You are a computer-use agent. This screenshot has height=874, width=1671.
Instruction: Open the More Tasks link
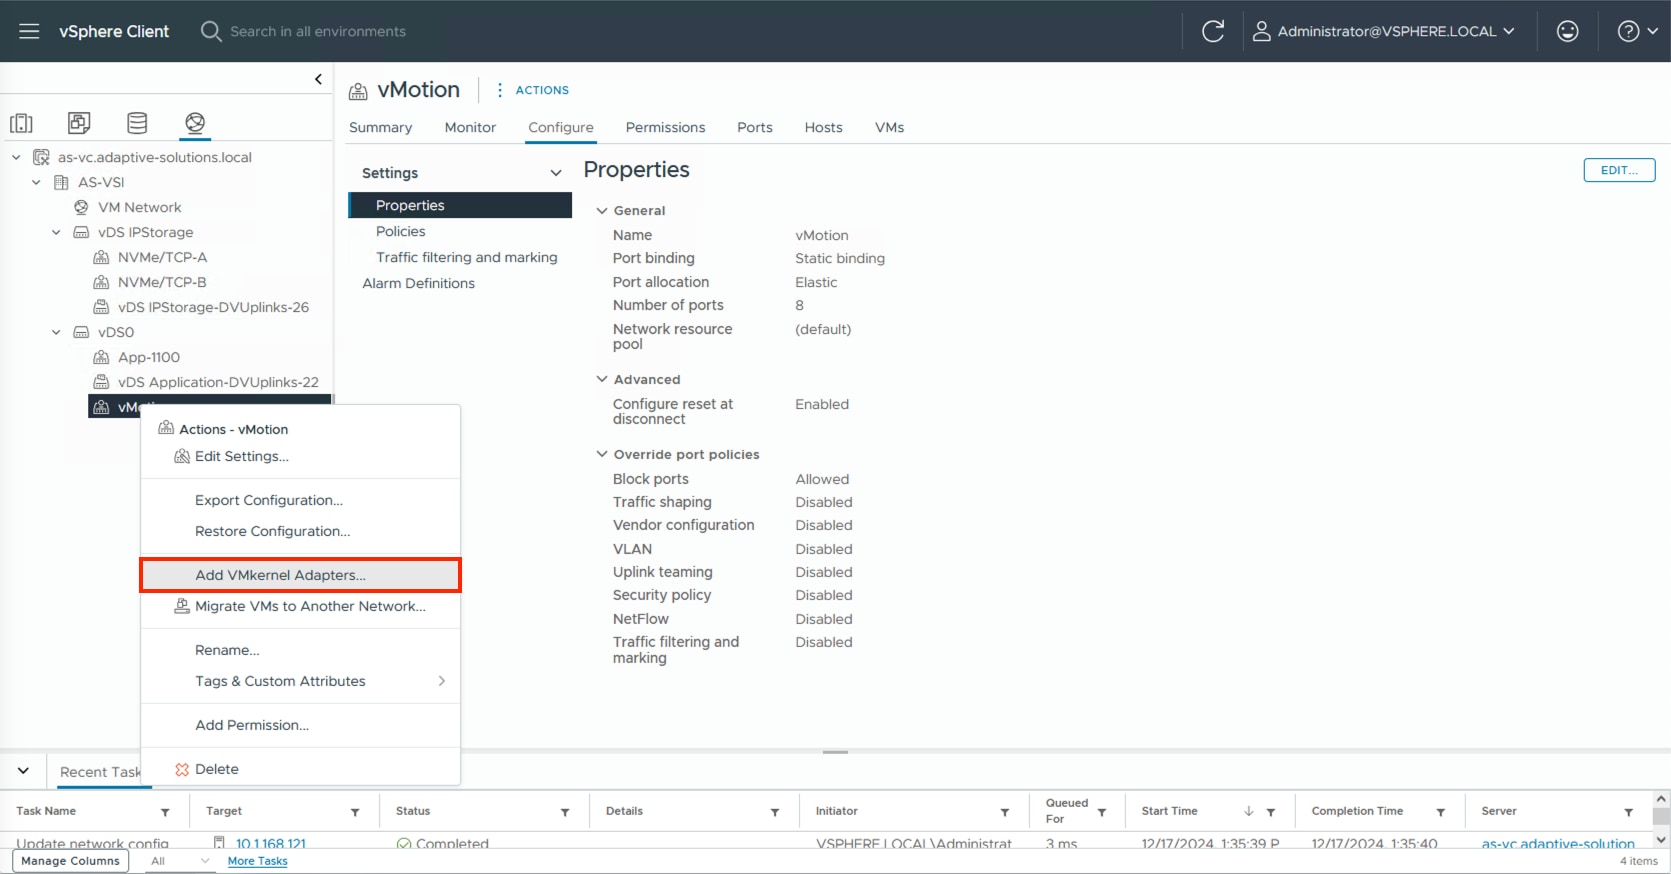pos(257,861)
